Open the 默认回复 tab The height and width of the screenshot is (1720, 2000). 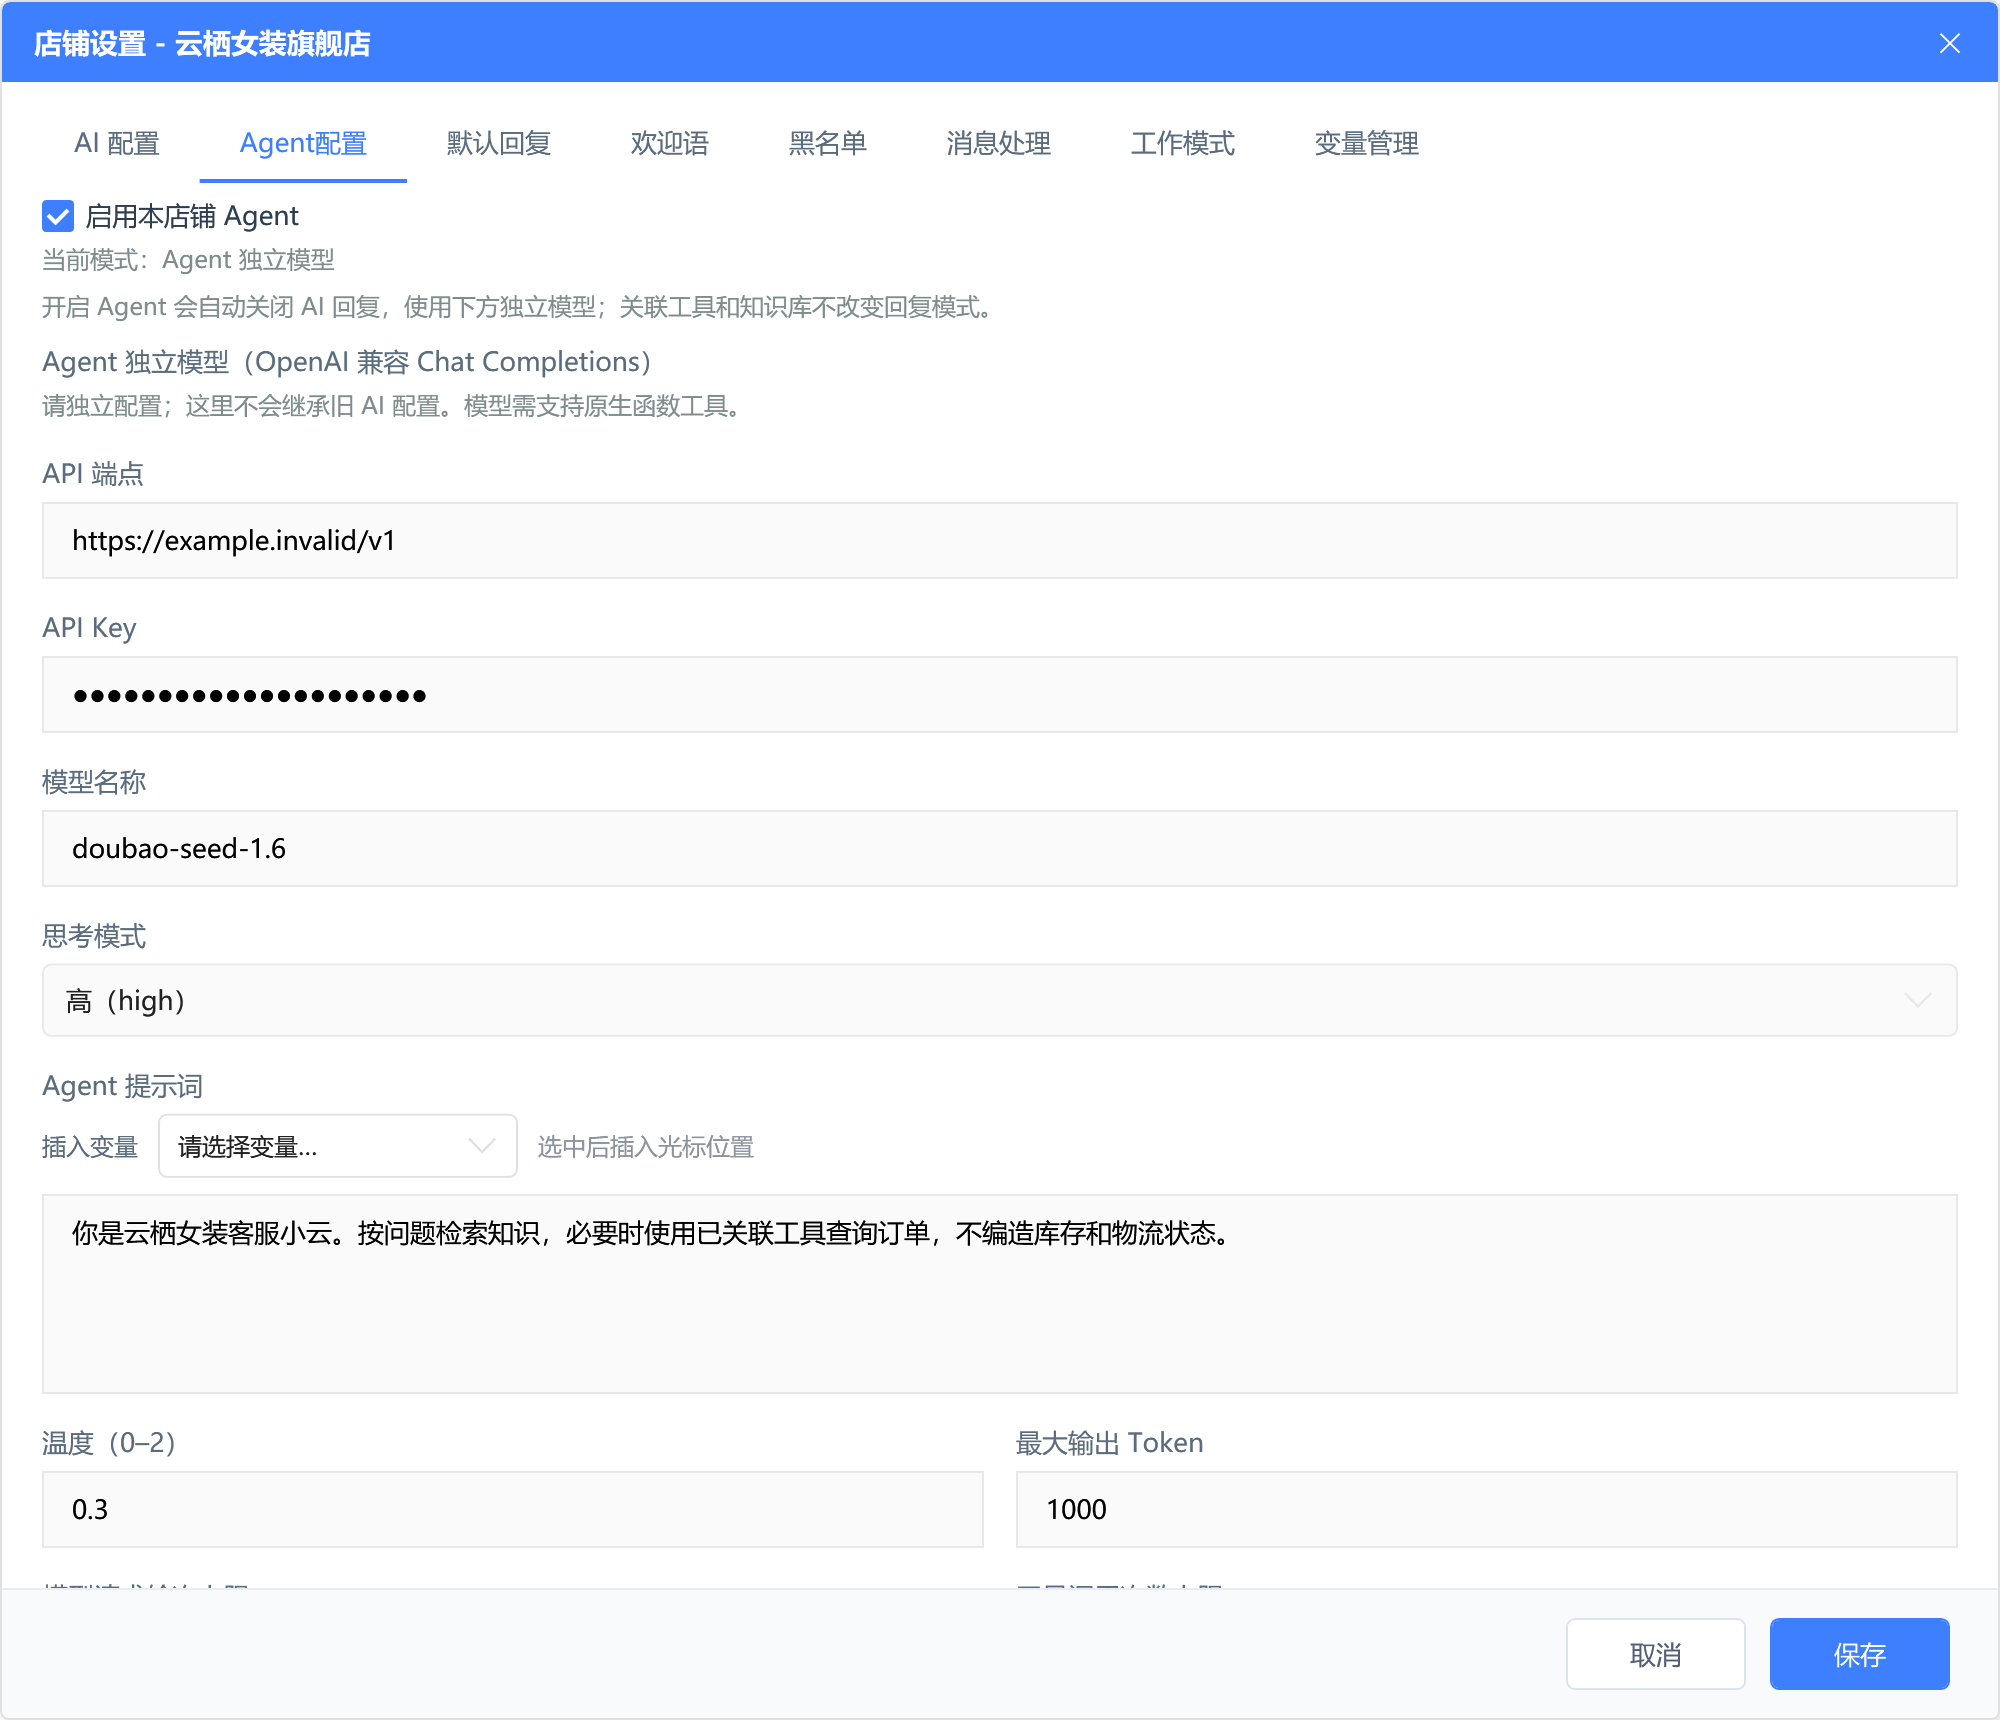[x=499, y=143]
